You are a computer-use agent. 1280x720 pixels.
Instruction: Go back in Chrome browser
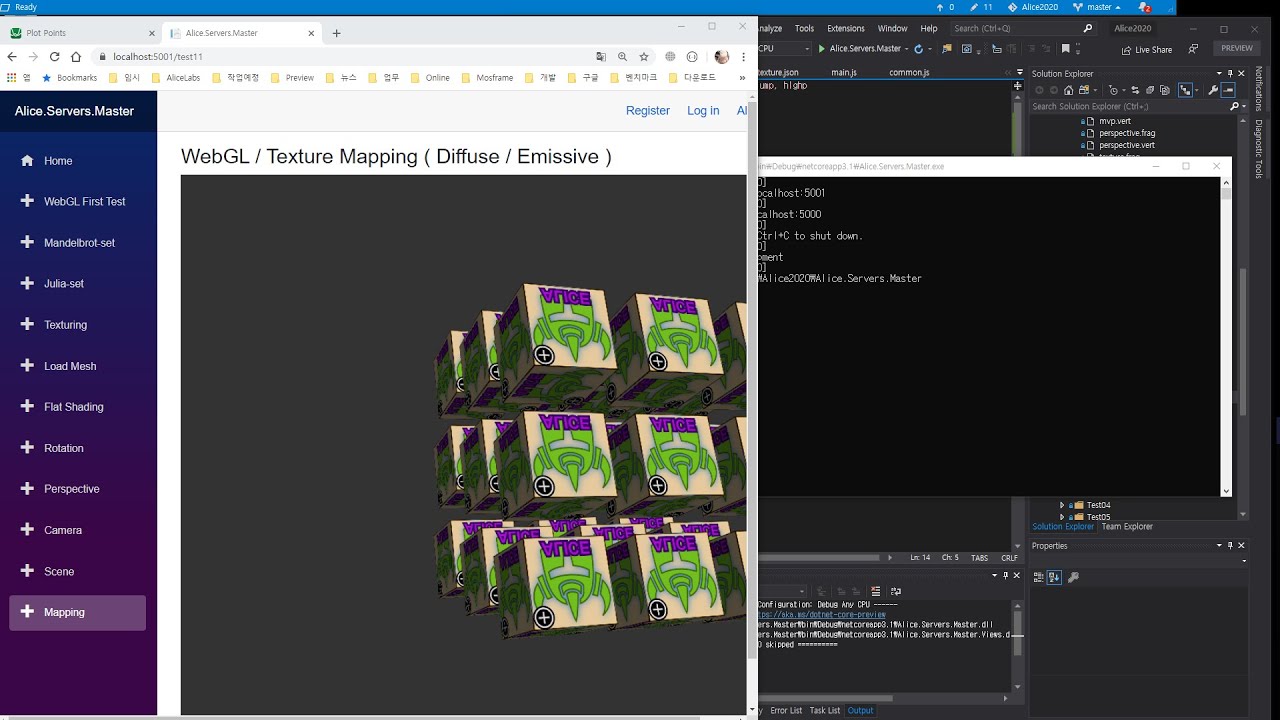[12, 57]
